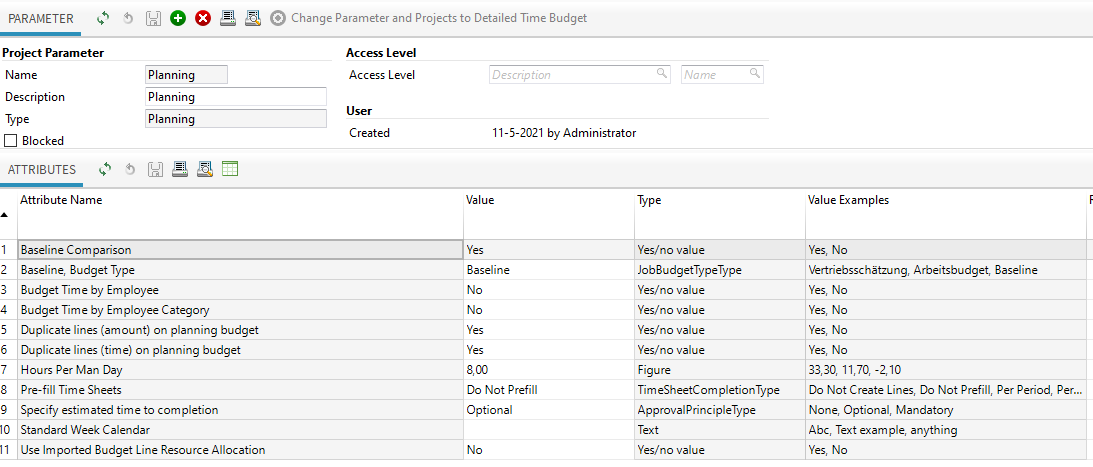1093x467 pixels.
Task: Select the Pre-fill Time Sheets value cell
Action: pyautogui.click(x=548, y=390)
